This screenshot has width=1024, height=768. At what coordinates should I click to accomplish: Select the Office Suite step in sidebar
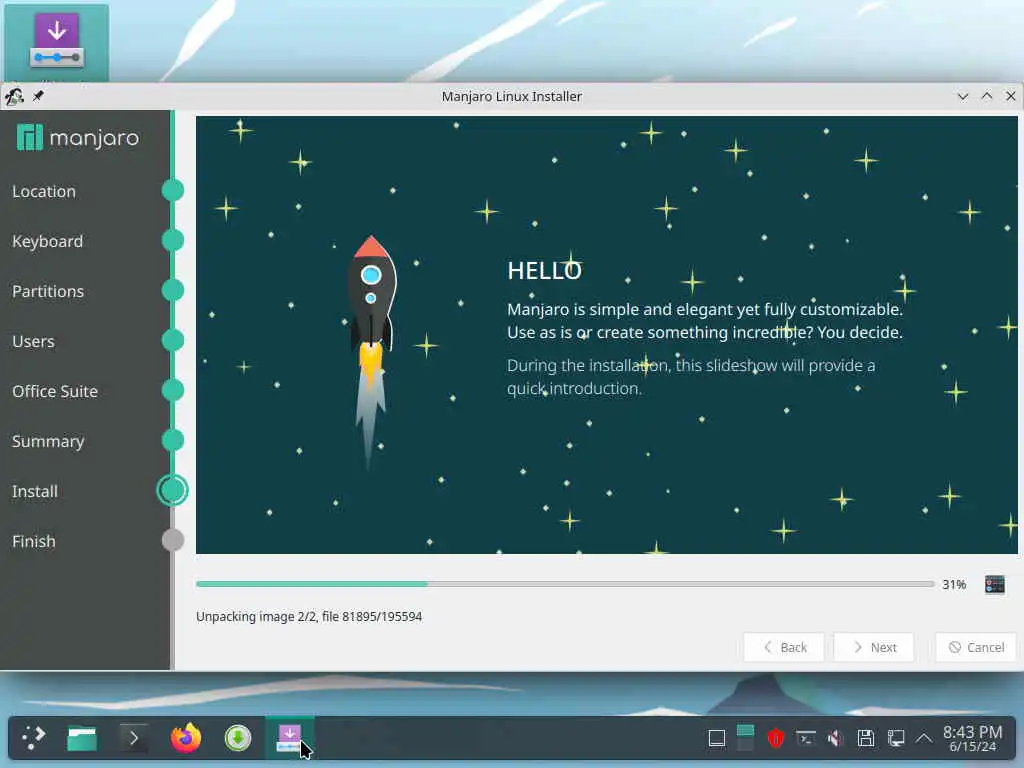(55, 391)
